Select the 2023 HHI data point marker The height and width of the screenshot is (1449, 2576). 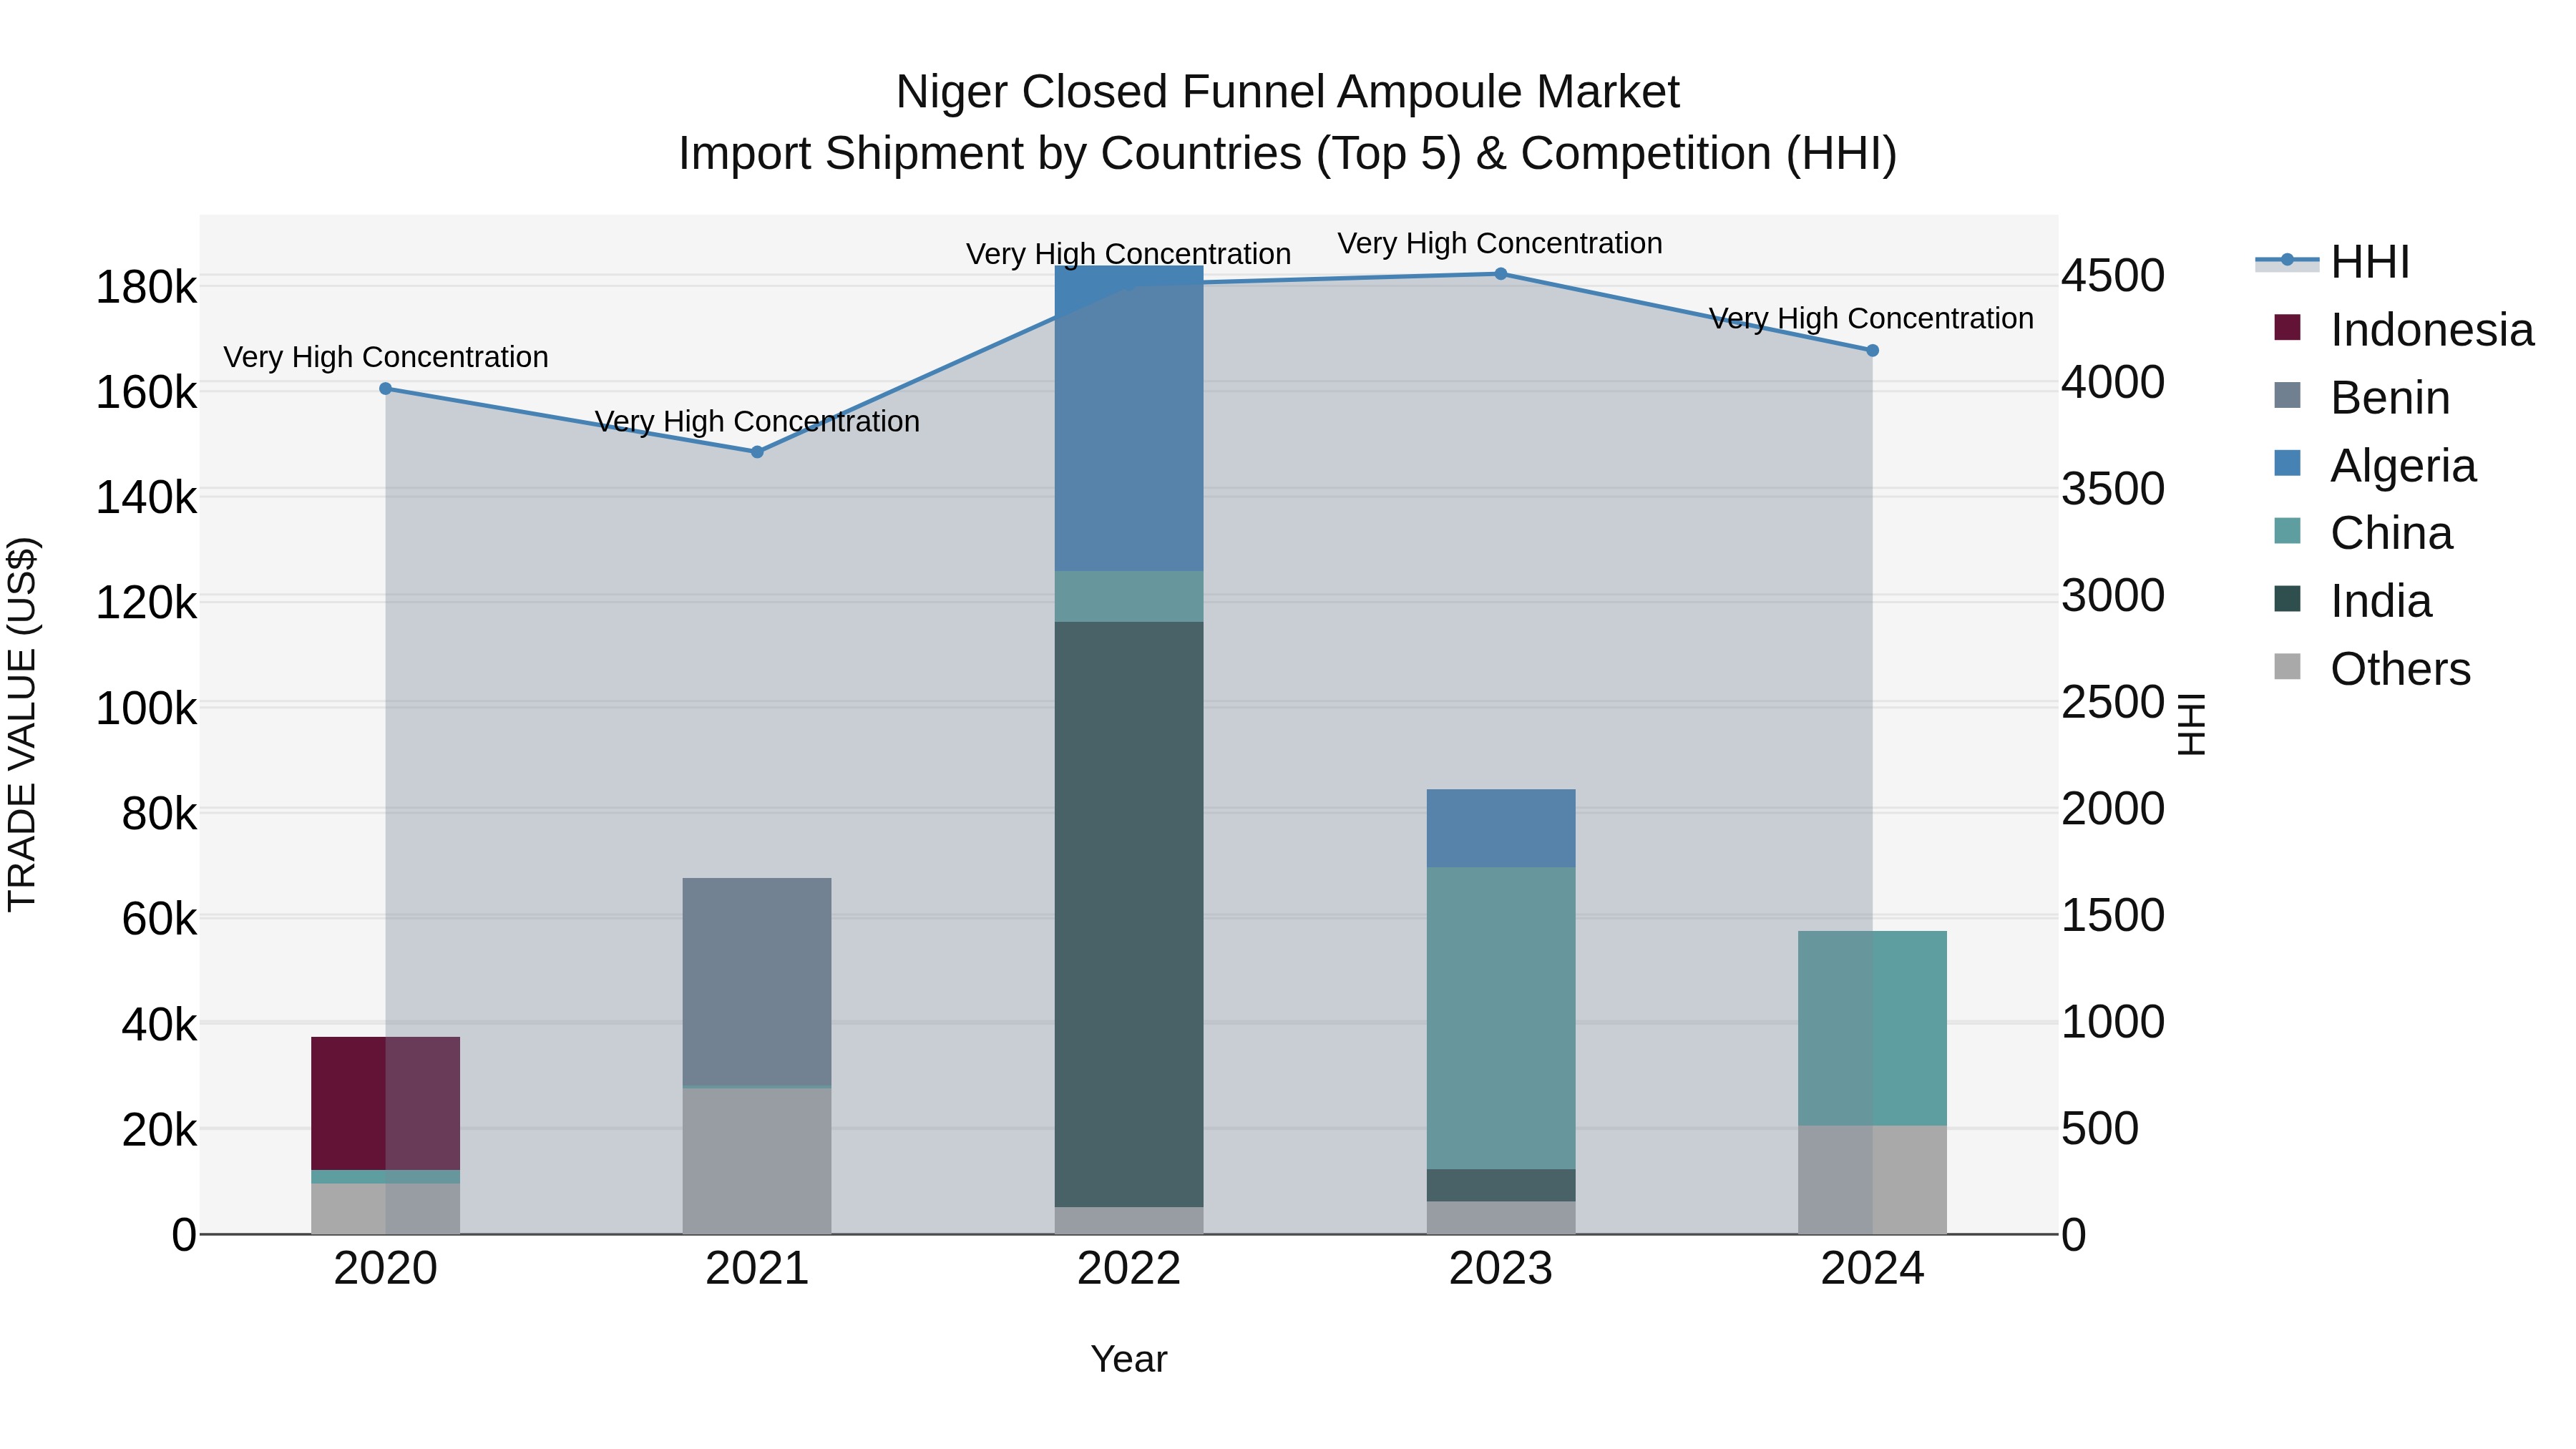coord(1500,273)
